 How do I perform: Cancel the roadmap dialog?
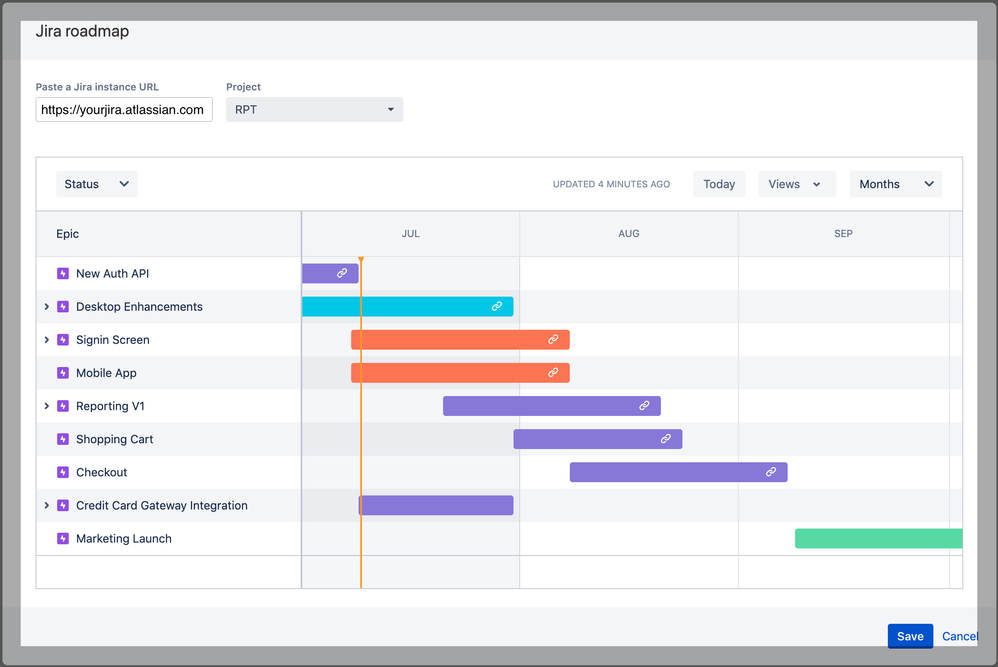point(960,636)
